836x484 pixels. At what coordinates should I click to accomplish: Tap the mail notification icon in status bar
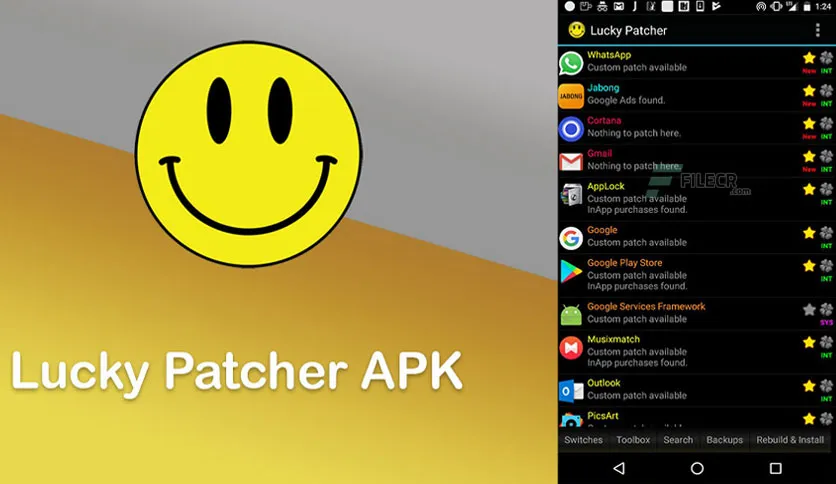point(618,6)
